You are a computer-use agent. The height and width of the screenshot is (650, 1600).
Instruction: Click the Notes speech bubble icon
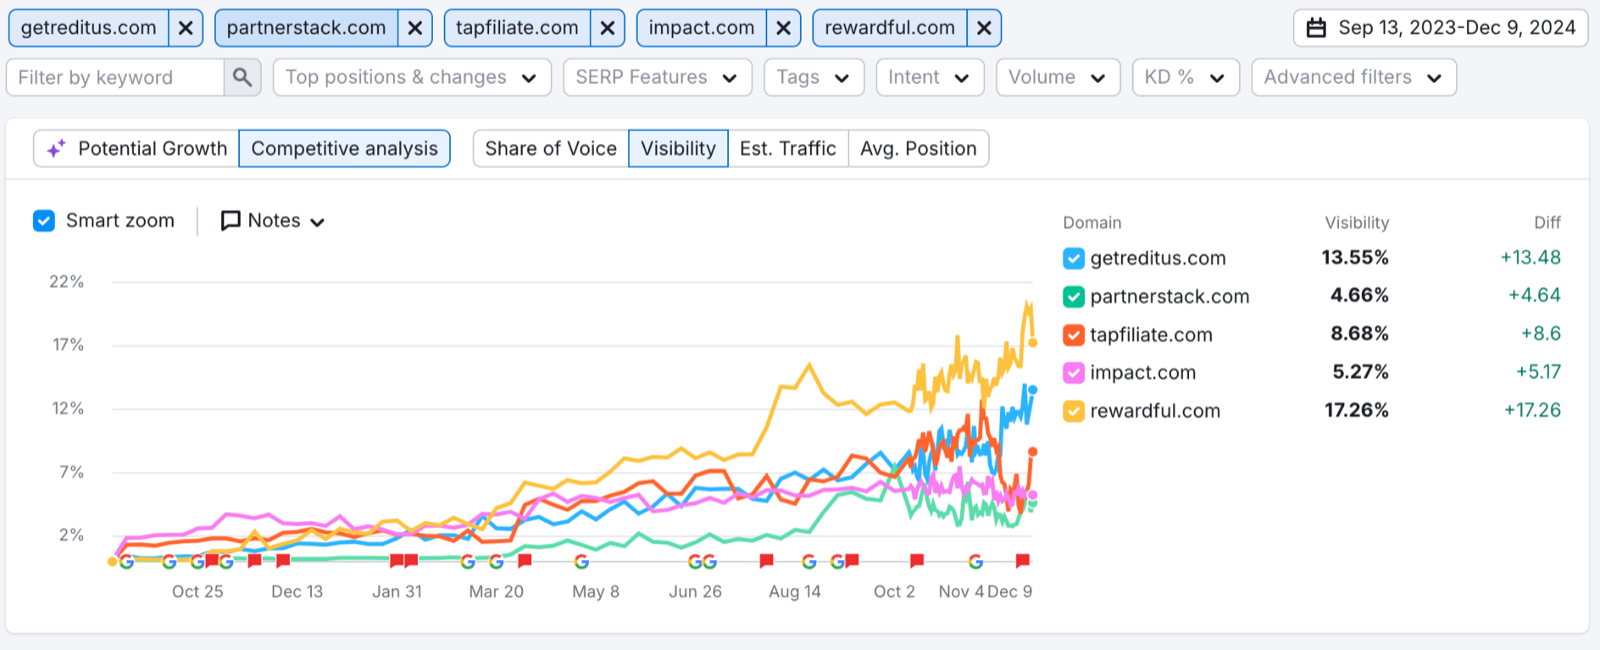[230, 221]
